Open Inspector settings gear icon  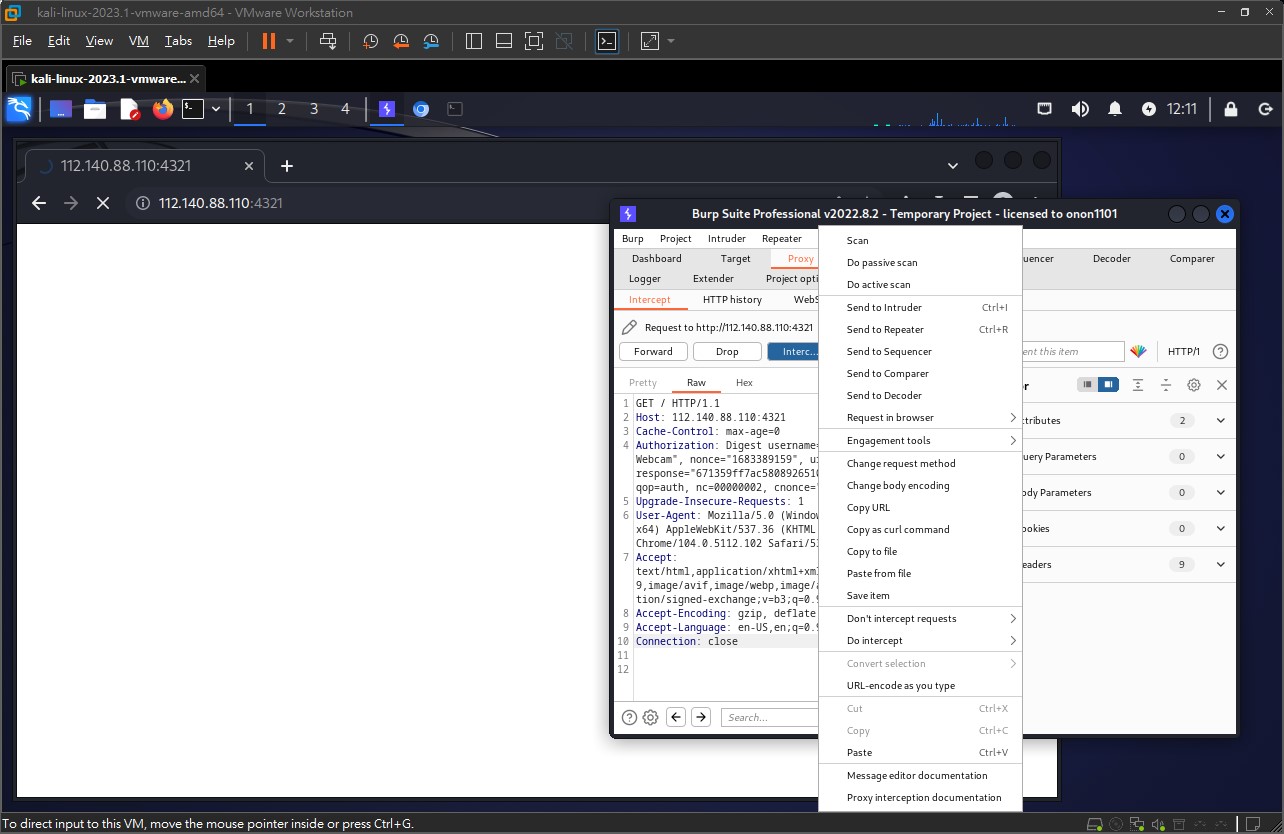coord(1193,385)
